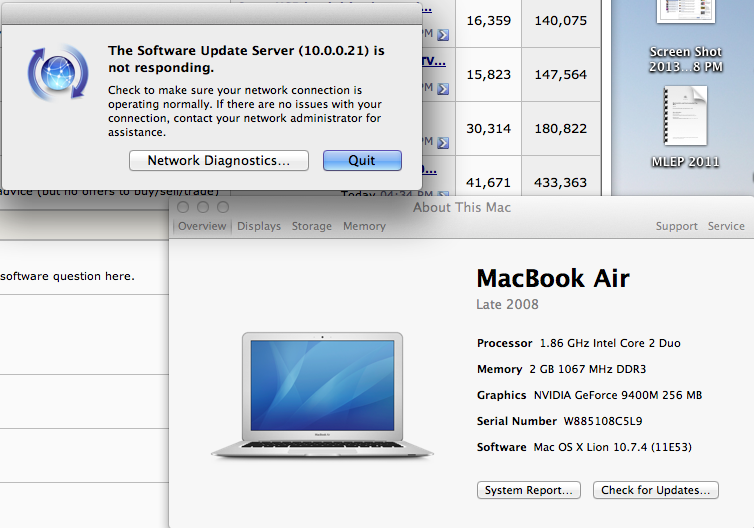
Task: Click the MacBook Air heading
Action: click(553, 278)
